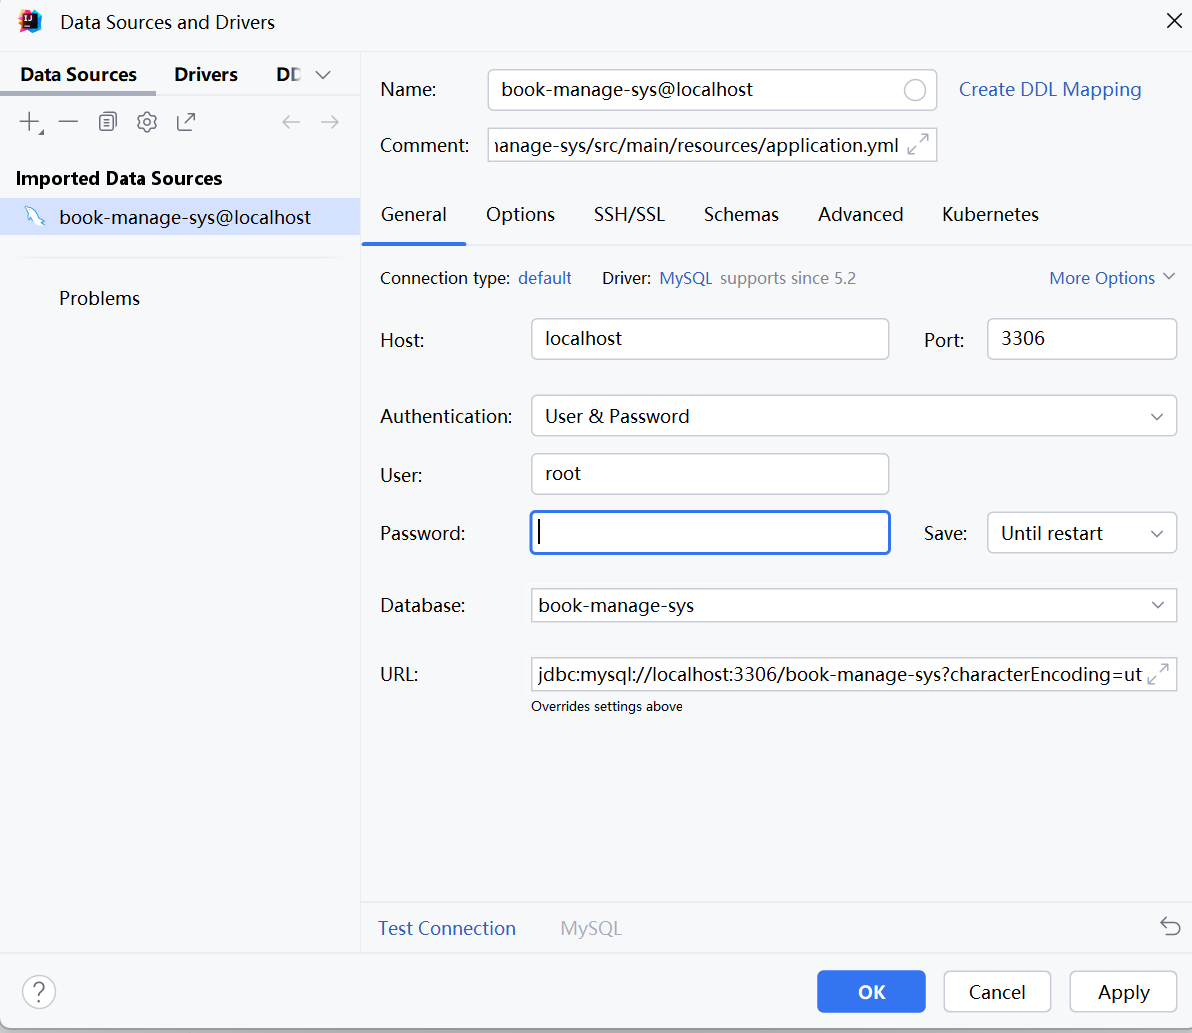This screenshot has width=1192, height=1033.
Task: Duplicate the selected data source
Action: 108,122
